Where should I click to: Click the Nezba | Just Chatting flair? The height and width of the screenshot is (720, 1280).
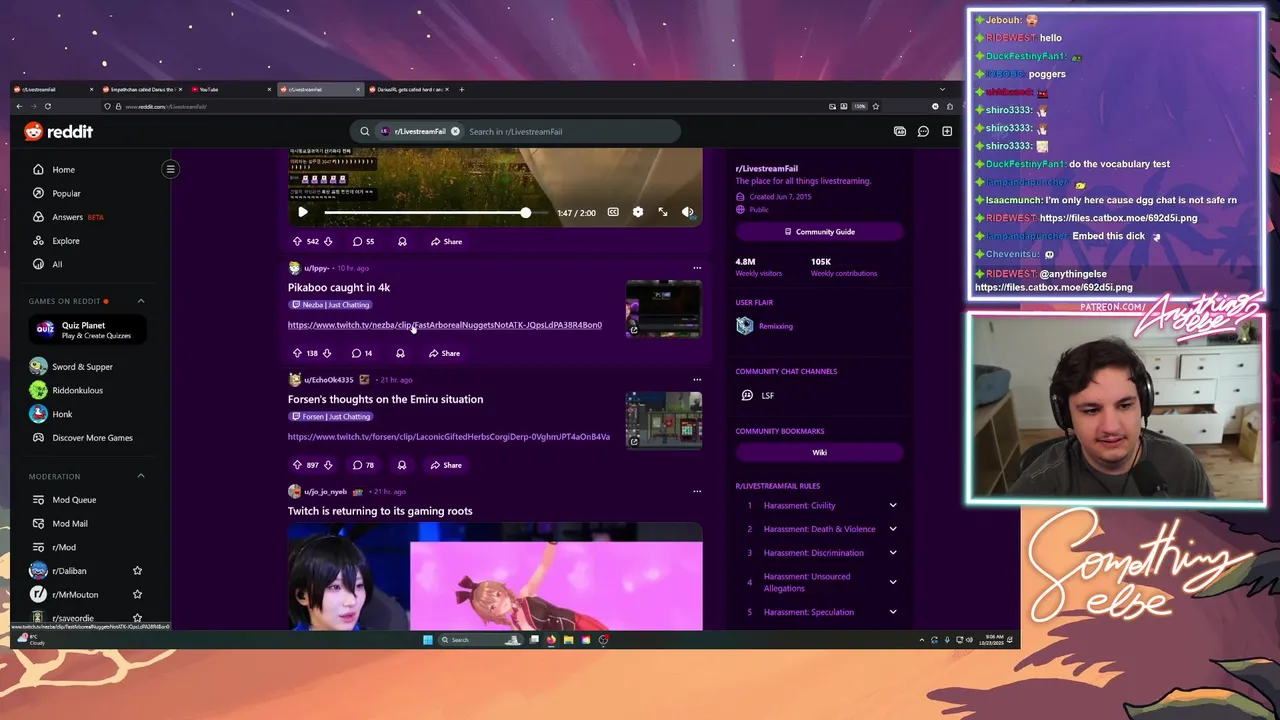[331, 305]
